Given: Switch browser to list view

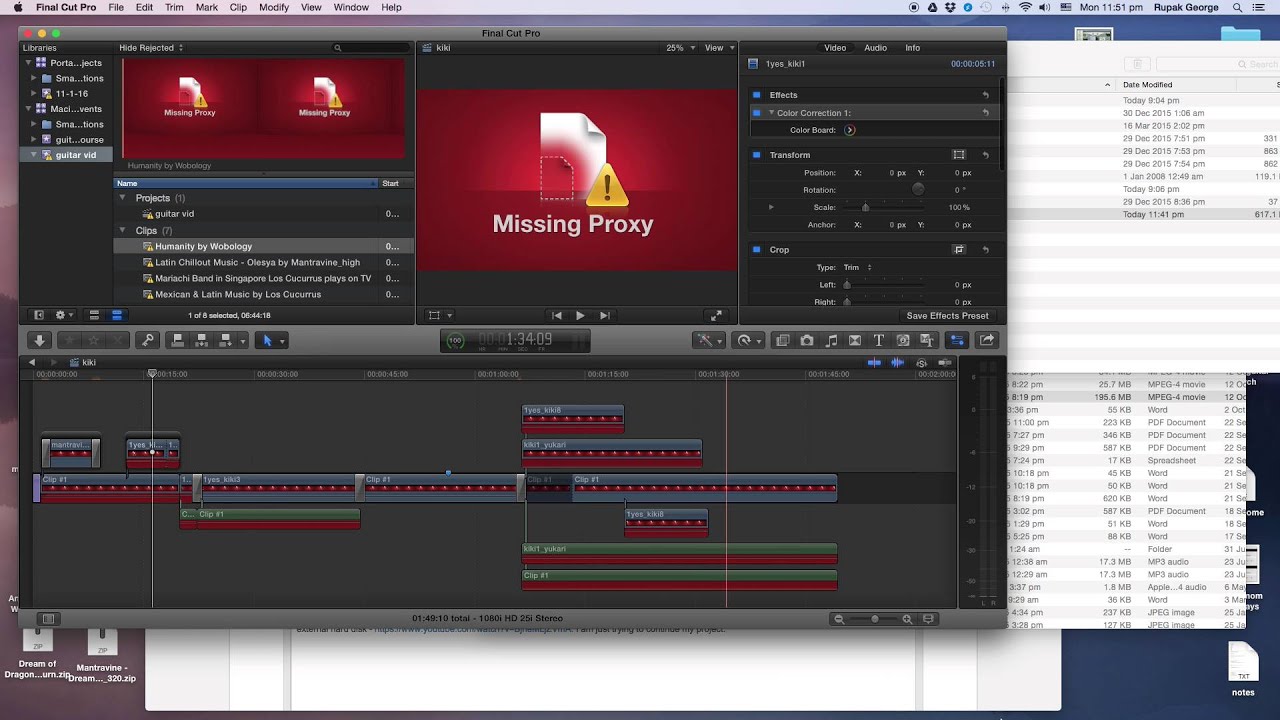Looking at the screenshot, I should click(x=116, y=315).
